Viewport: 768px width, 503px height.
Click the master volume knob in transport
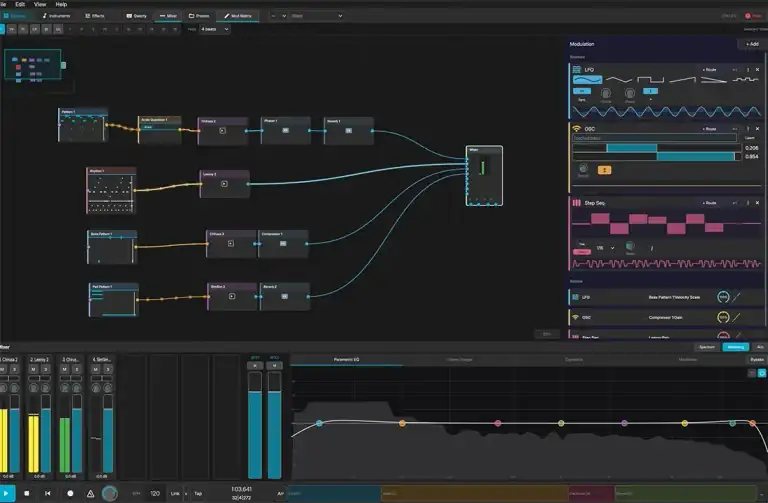pos(110,493)
